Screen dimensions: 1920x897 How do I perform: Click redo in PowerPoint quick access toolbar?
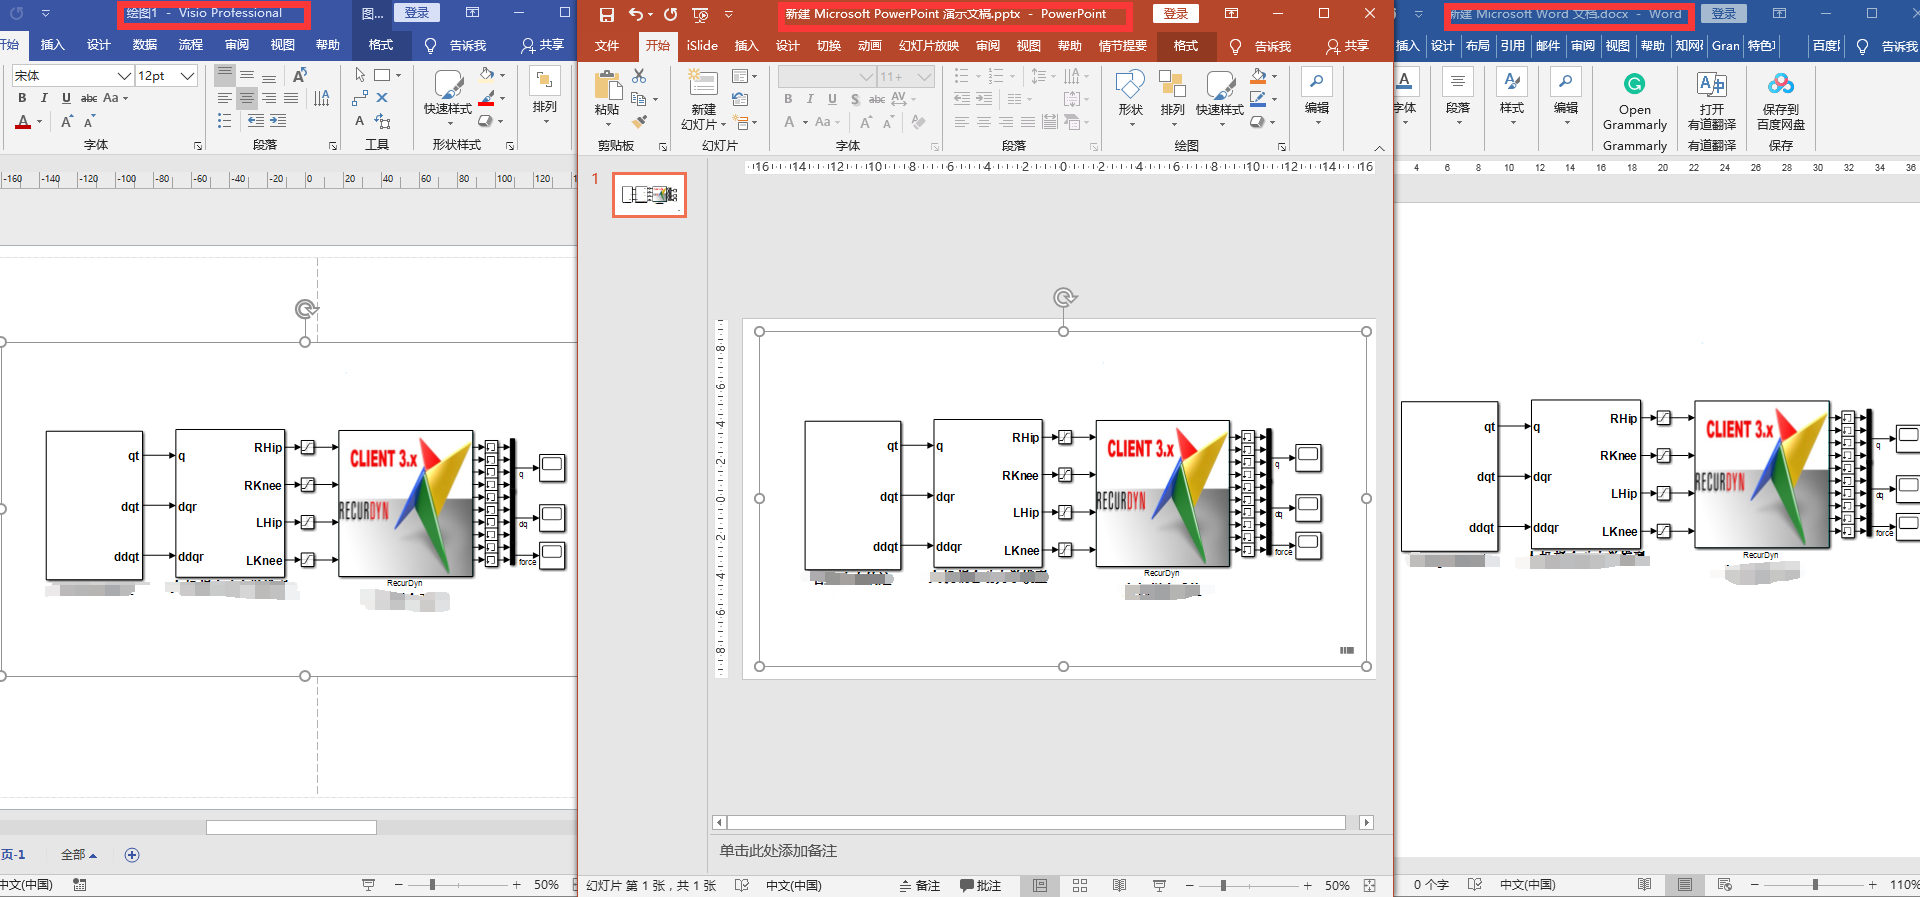pyautogui.click(x=670, y=14)
